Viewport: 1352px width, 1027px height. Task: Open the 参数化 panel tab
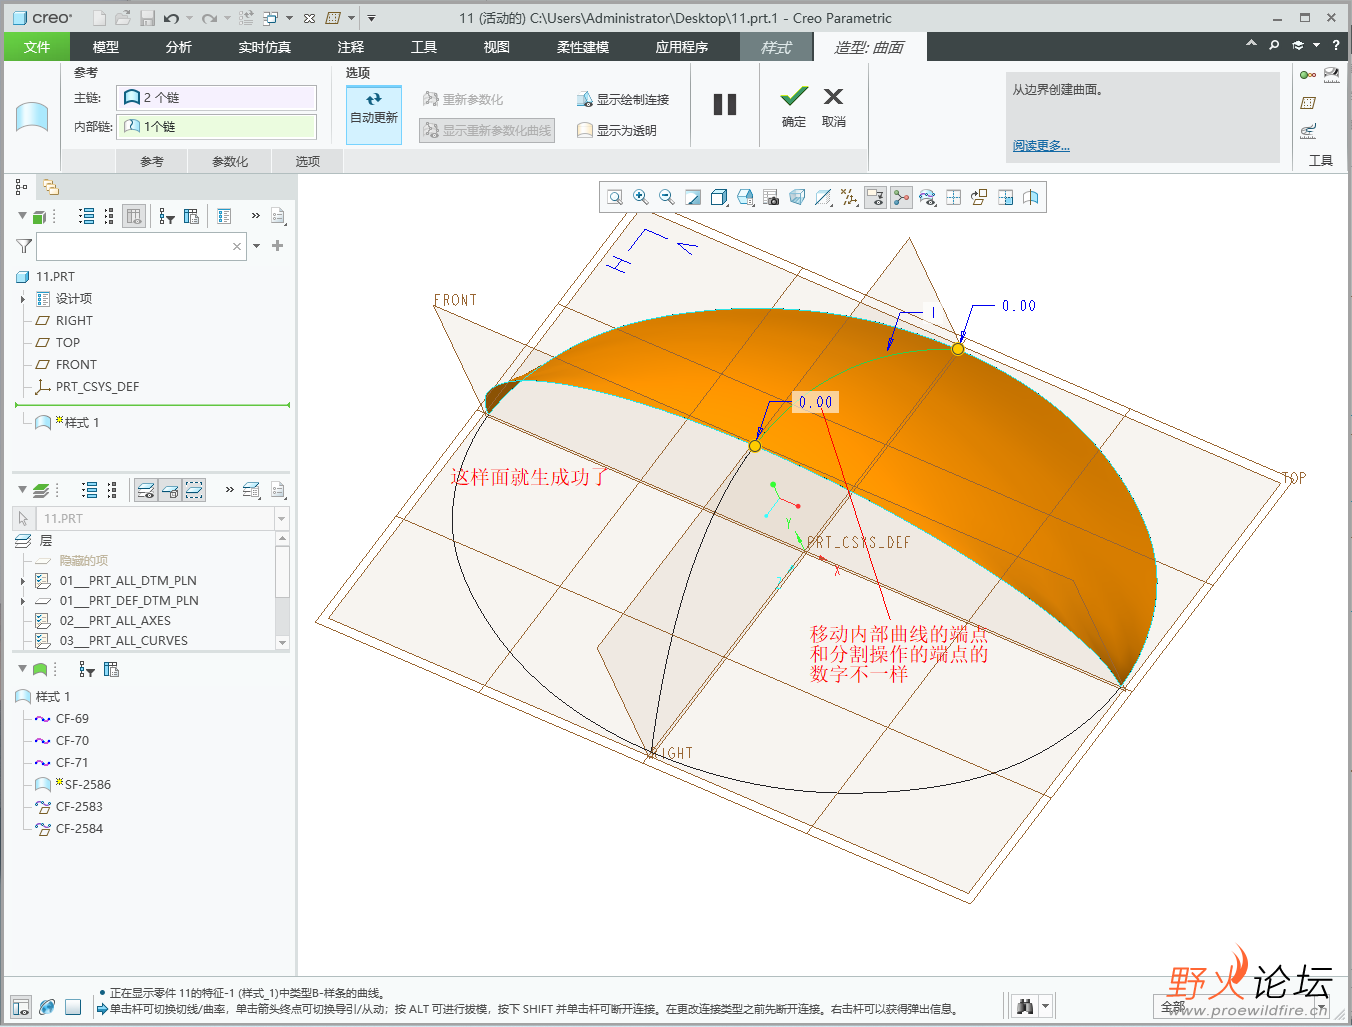(x=230, y=161)
